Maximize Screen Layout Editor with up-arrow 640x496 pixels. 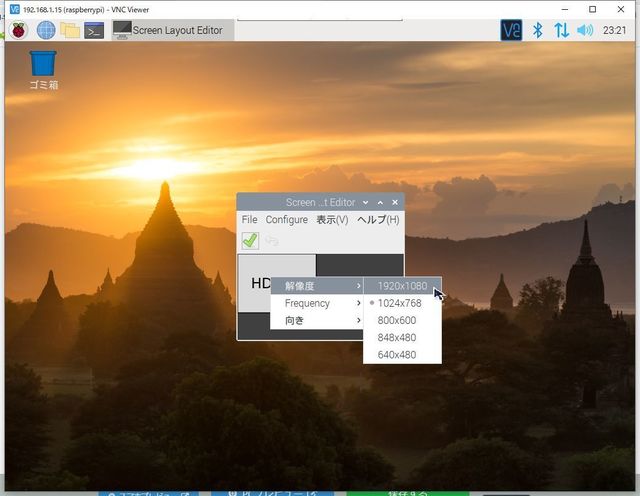coord(380,202)
